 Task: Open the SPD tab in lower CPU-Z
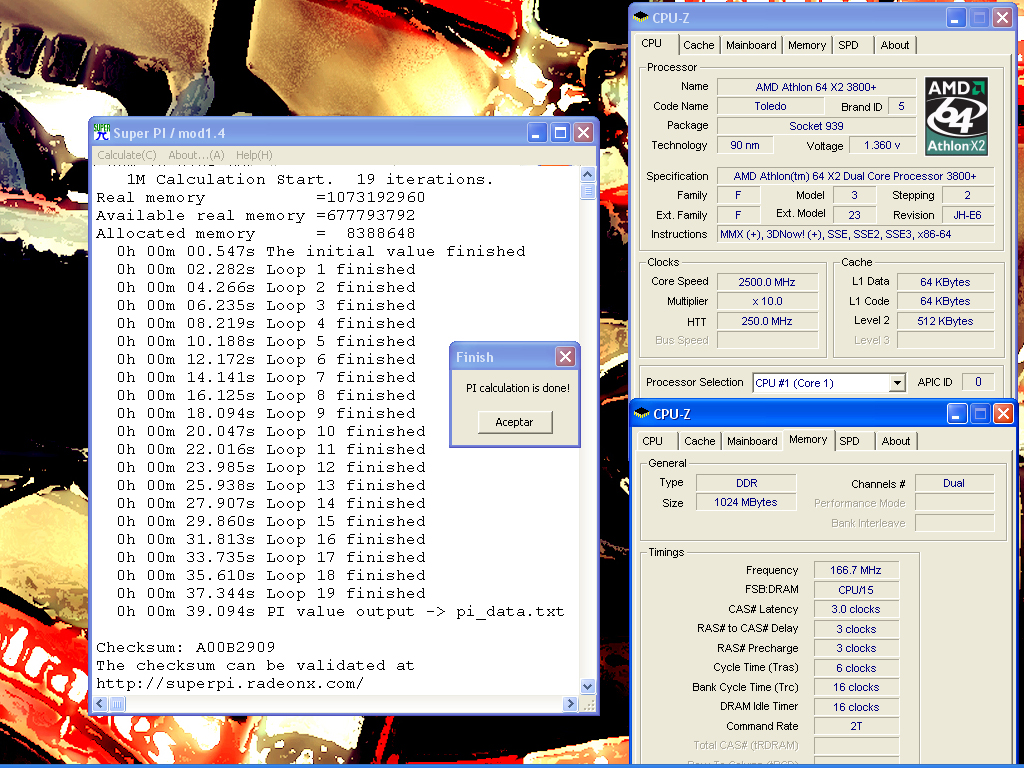coord(849,441)
